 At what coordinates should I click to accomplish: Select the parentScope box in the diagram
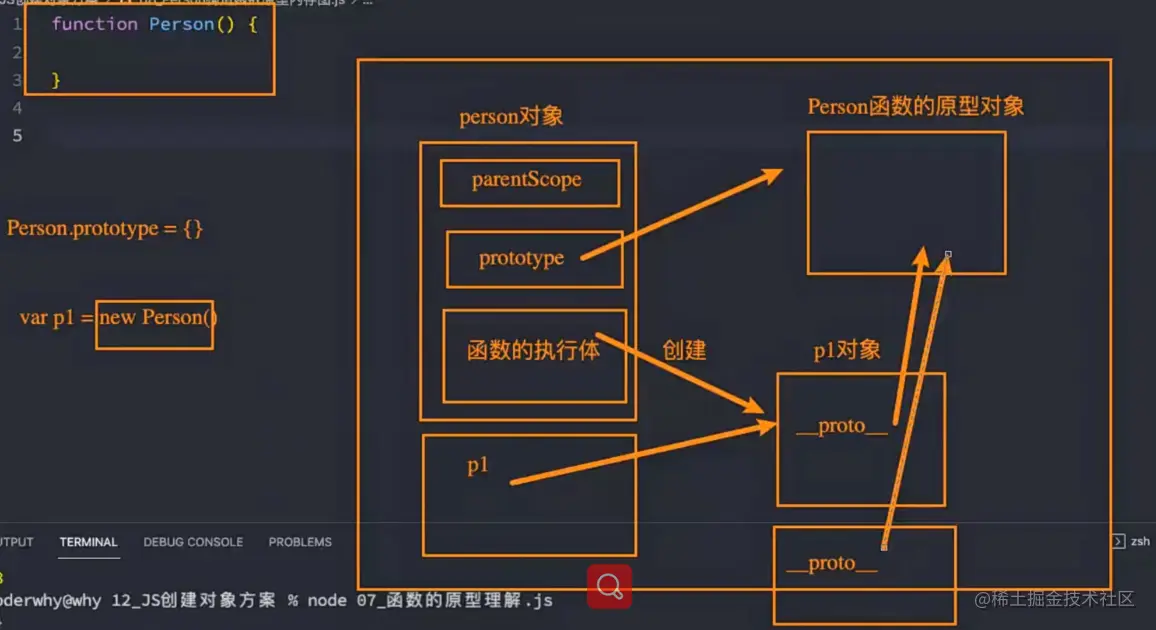pos(529,182)
